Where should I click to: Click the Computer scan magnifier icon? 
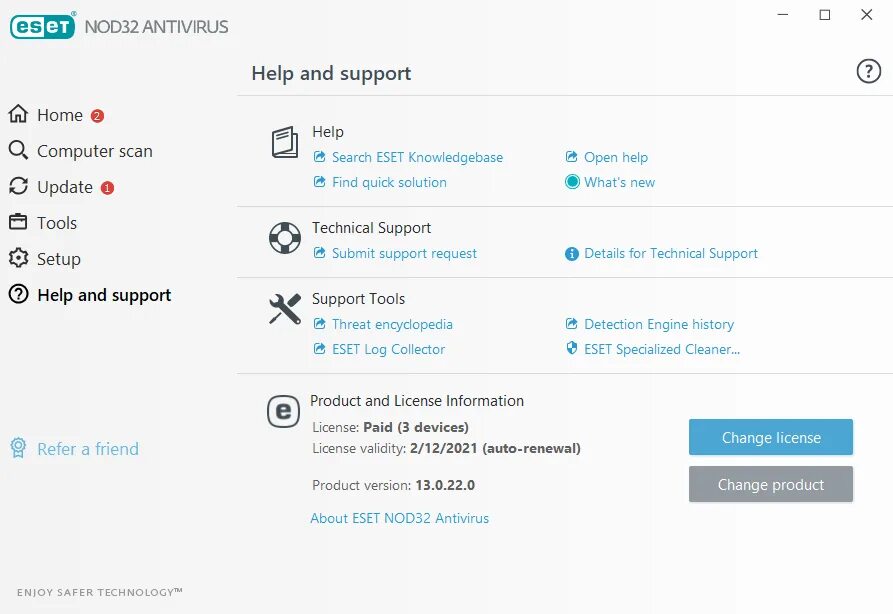tap(18, 150)
